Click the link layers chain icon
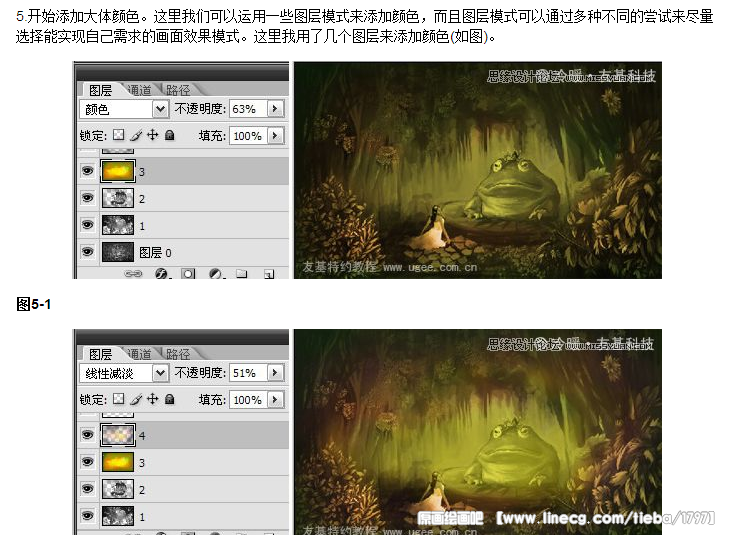This screenshot has width=748, height=535. (x=133, y=273)
